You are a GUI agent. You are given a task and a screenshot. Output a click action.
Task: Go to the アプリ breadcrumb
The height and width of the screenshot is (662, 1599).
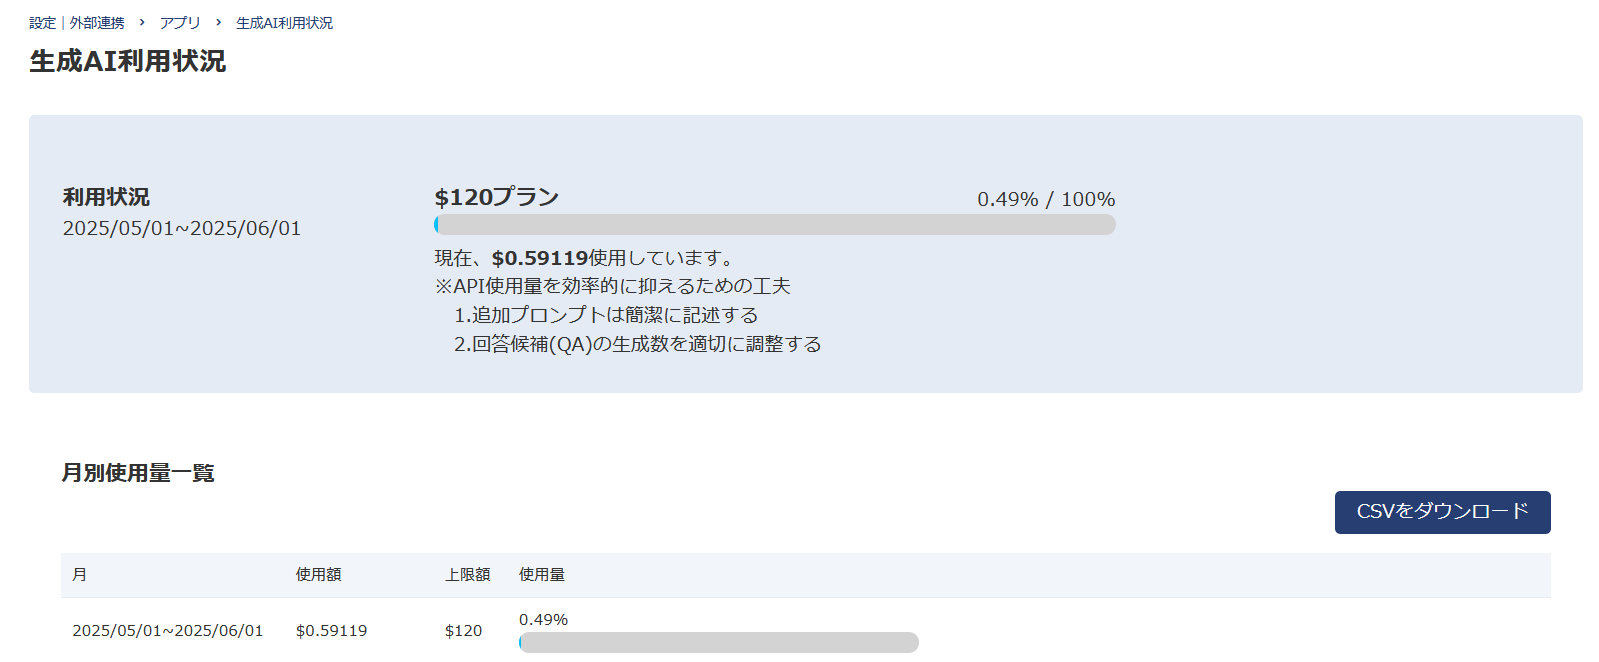(180, 23)
